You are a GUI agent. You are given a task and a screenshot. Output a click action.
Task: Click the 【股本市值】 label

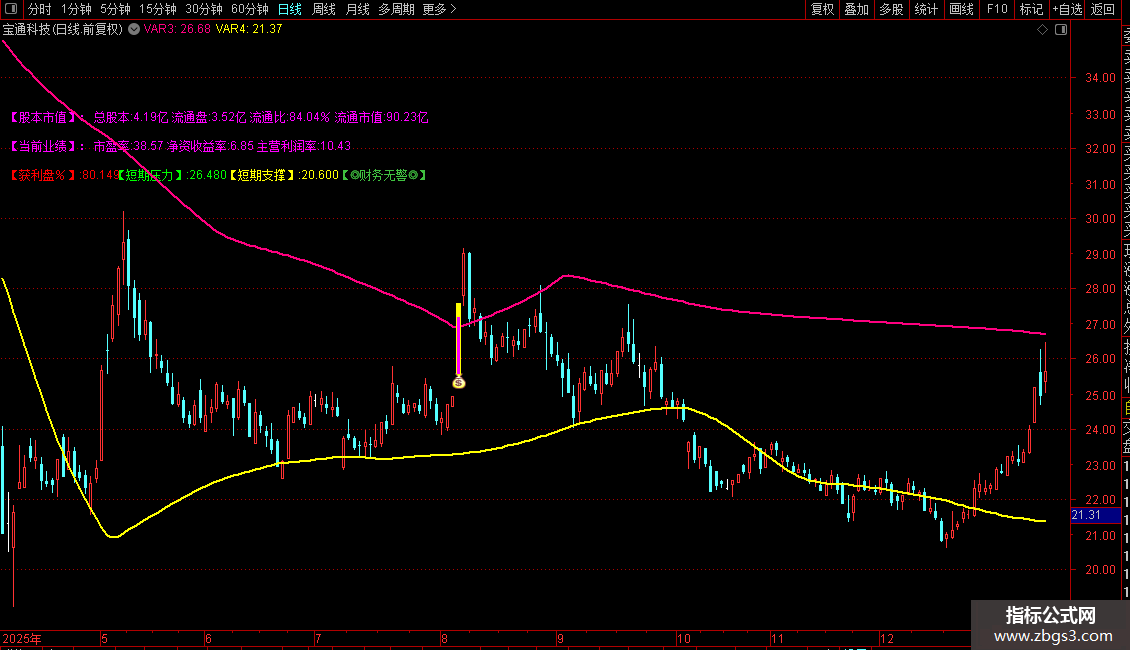[x=44, y=117]
